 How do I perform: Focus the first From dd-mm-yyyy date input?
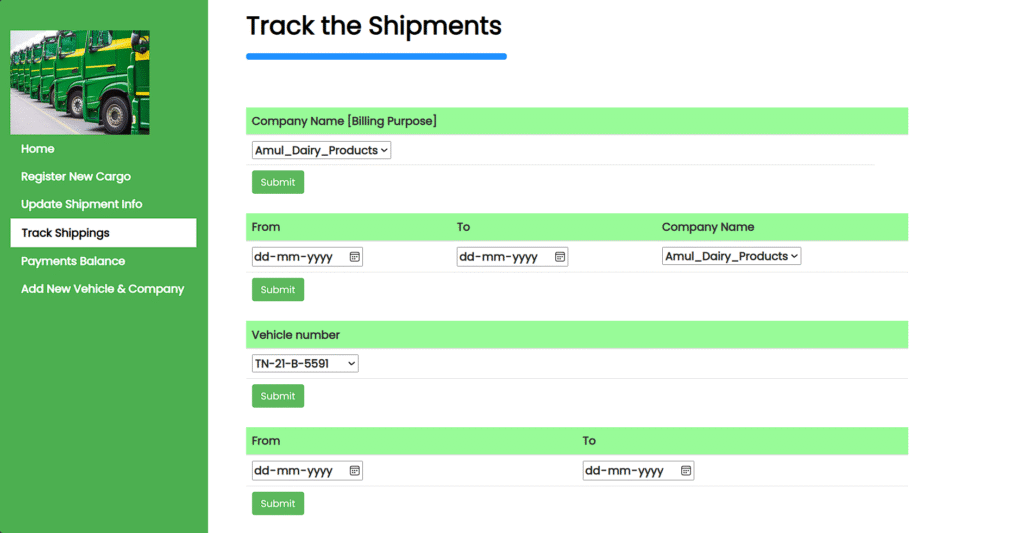point(307,257)
